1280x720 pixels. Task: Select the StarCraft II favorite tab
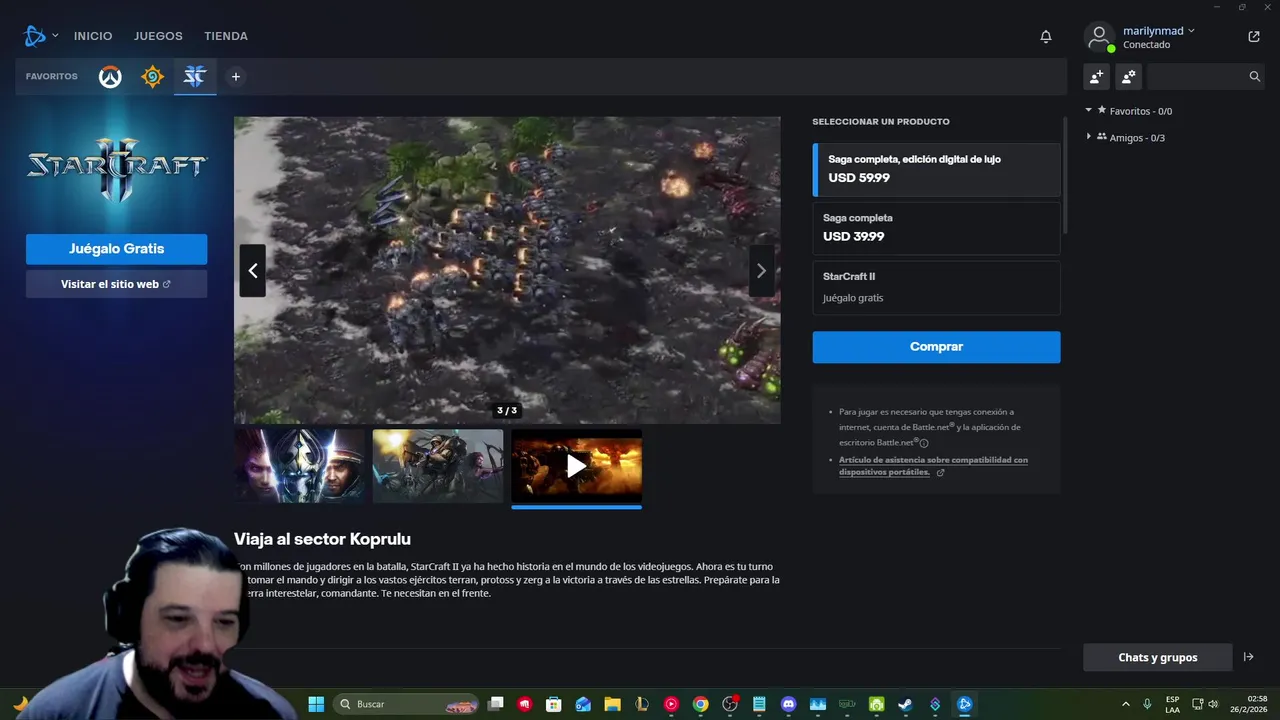pos(195,77)
